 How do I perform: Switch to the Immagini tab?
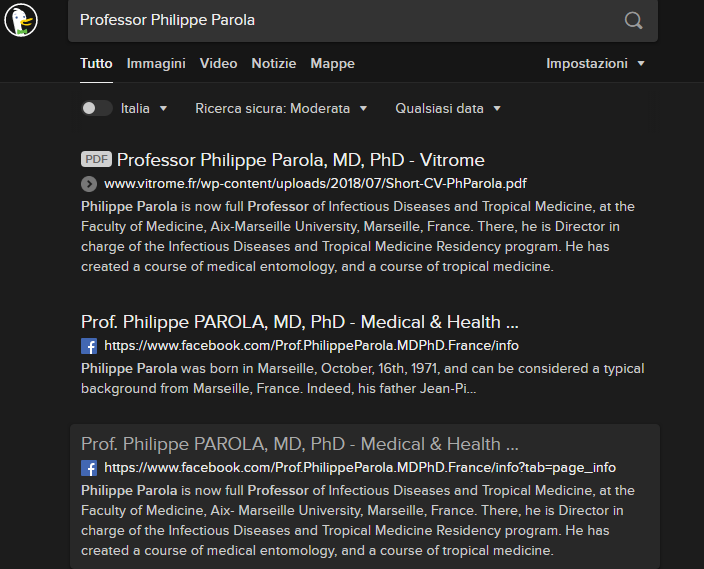click(156, 63)
